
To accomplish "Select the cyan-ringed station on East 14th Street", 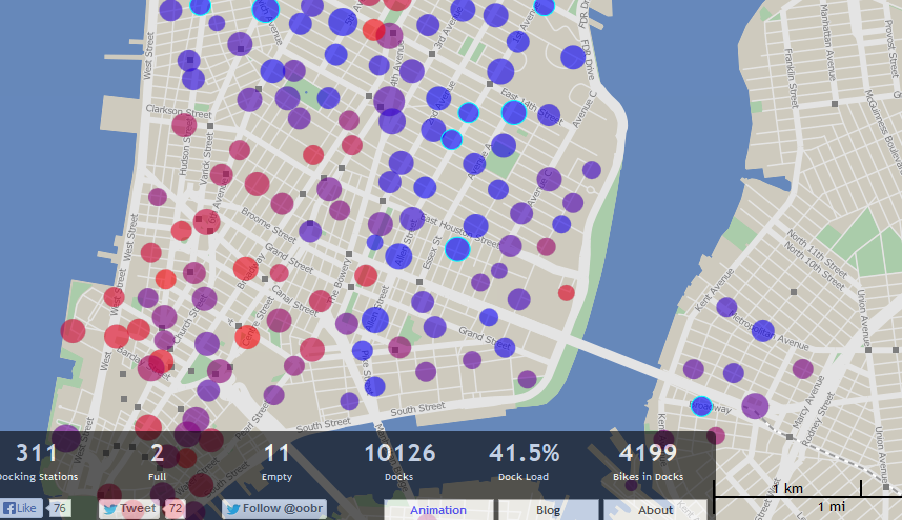I will pyautogui.click(x=514, y=112).
